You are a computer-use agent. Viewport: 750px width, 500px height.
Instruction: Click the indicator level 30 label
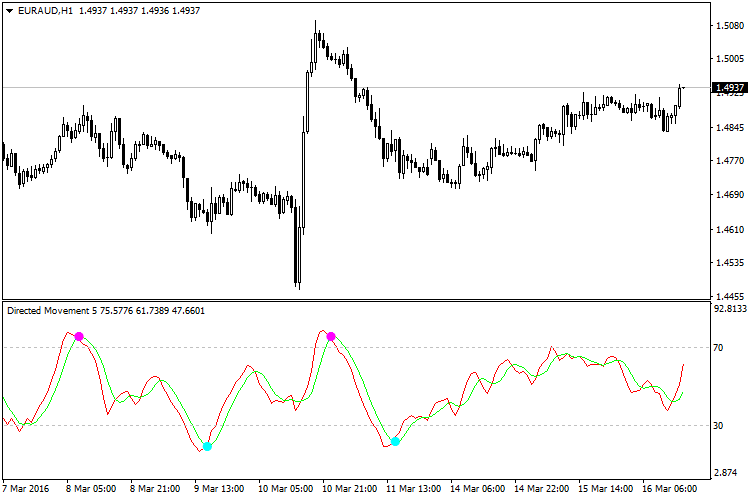point(718,426)
